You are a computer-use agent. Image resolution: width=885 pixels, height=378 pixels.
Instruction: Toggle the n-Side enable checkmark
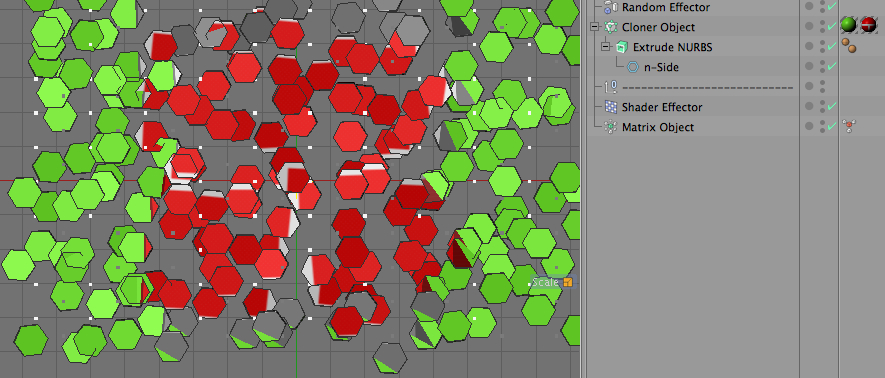click(x=832, y=67)
